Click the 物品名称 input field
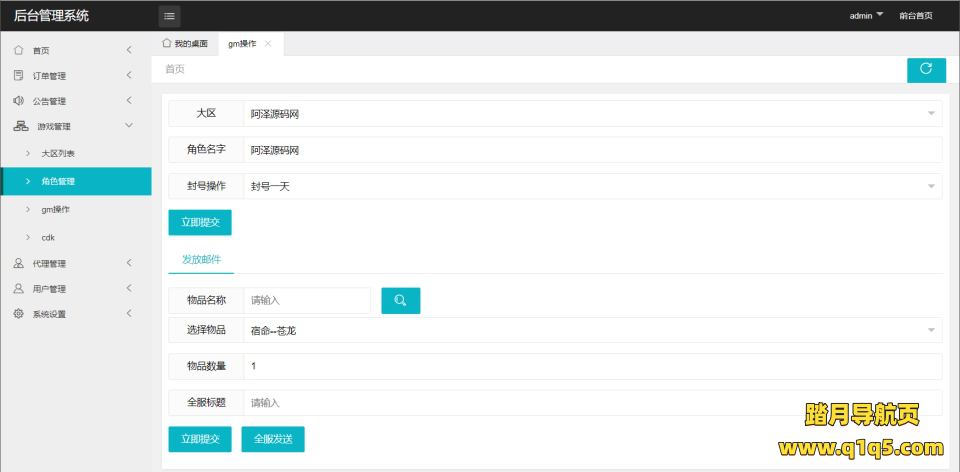This screenshot has height=472, width=960. [306, 300]
